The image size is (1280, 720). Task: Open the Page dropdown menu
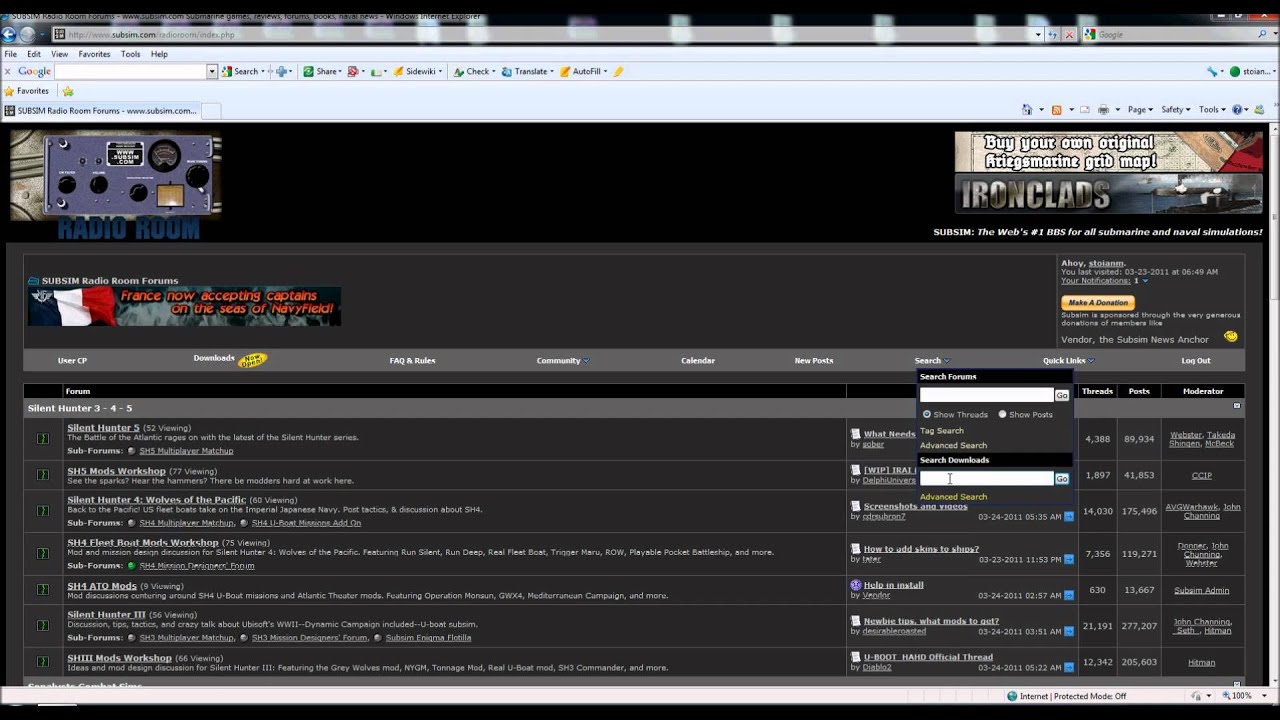[x=1141, y=110]
